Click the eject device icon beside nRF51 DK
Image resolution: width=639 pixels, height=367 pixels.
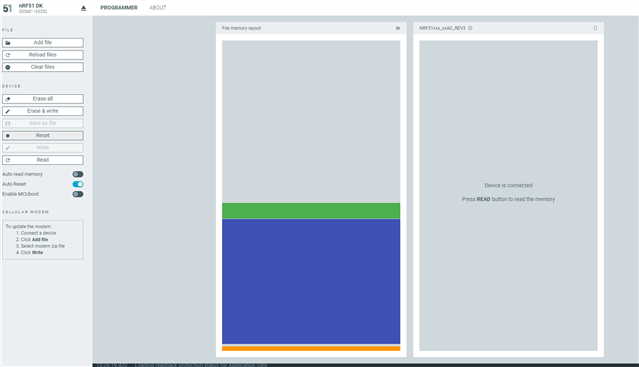tap(84, 8)
